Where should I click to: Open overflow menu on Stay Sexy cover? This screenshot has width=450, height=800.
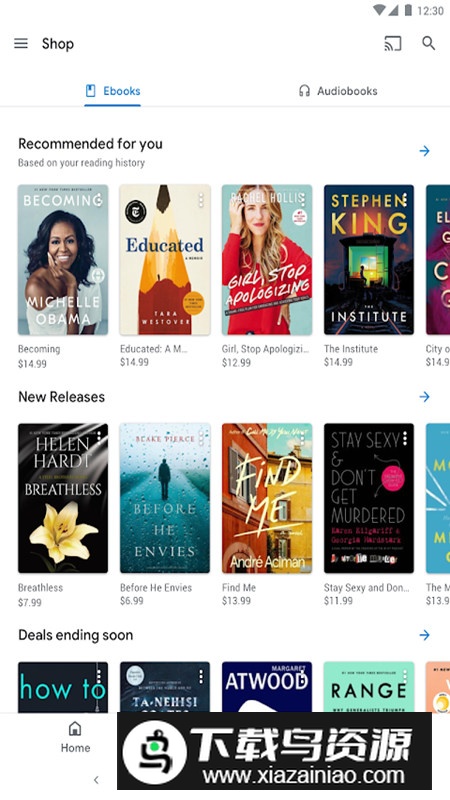405,438
